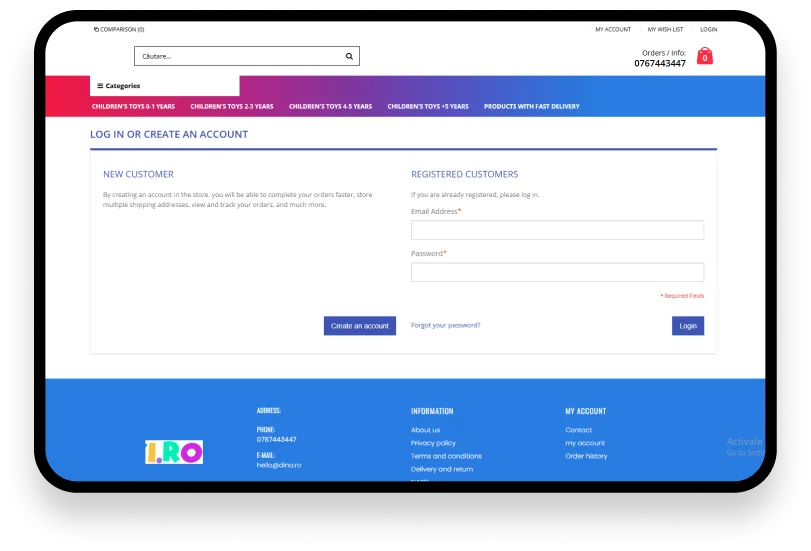811x551 pixels.
Task: Open My Wish List link
Action: [x=665, y=29]
